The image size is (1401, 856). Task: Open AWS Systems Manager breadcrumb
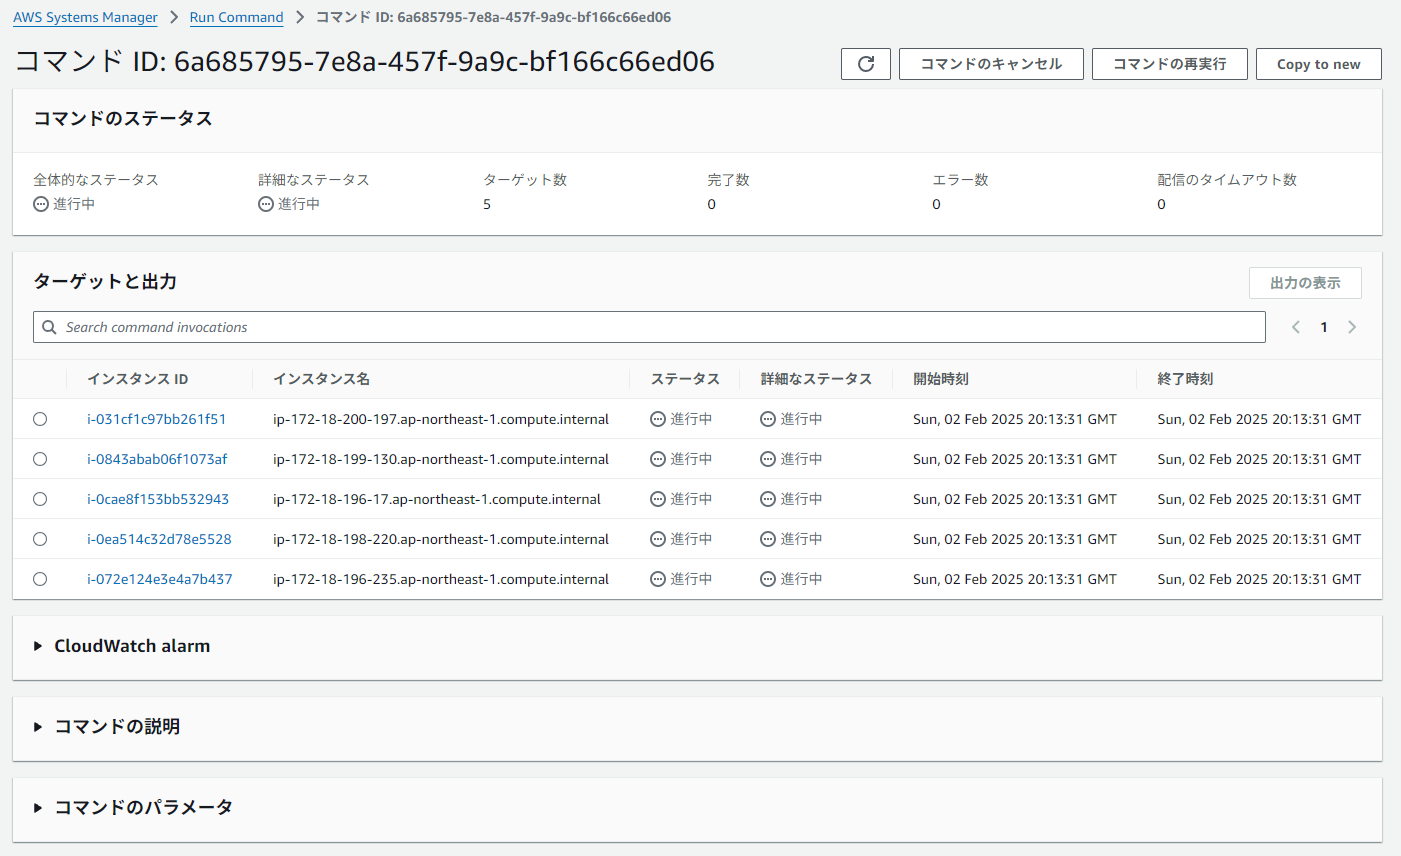pos(85,17)
